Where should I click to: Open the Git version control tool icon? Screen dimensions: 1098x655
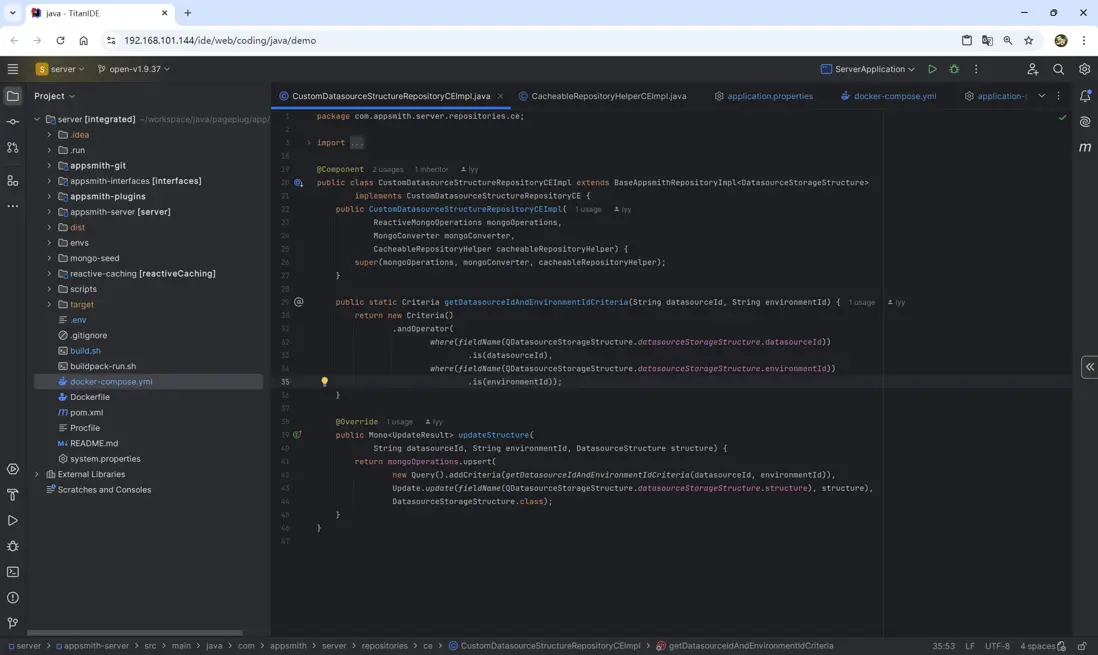(x=13, y=623)
